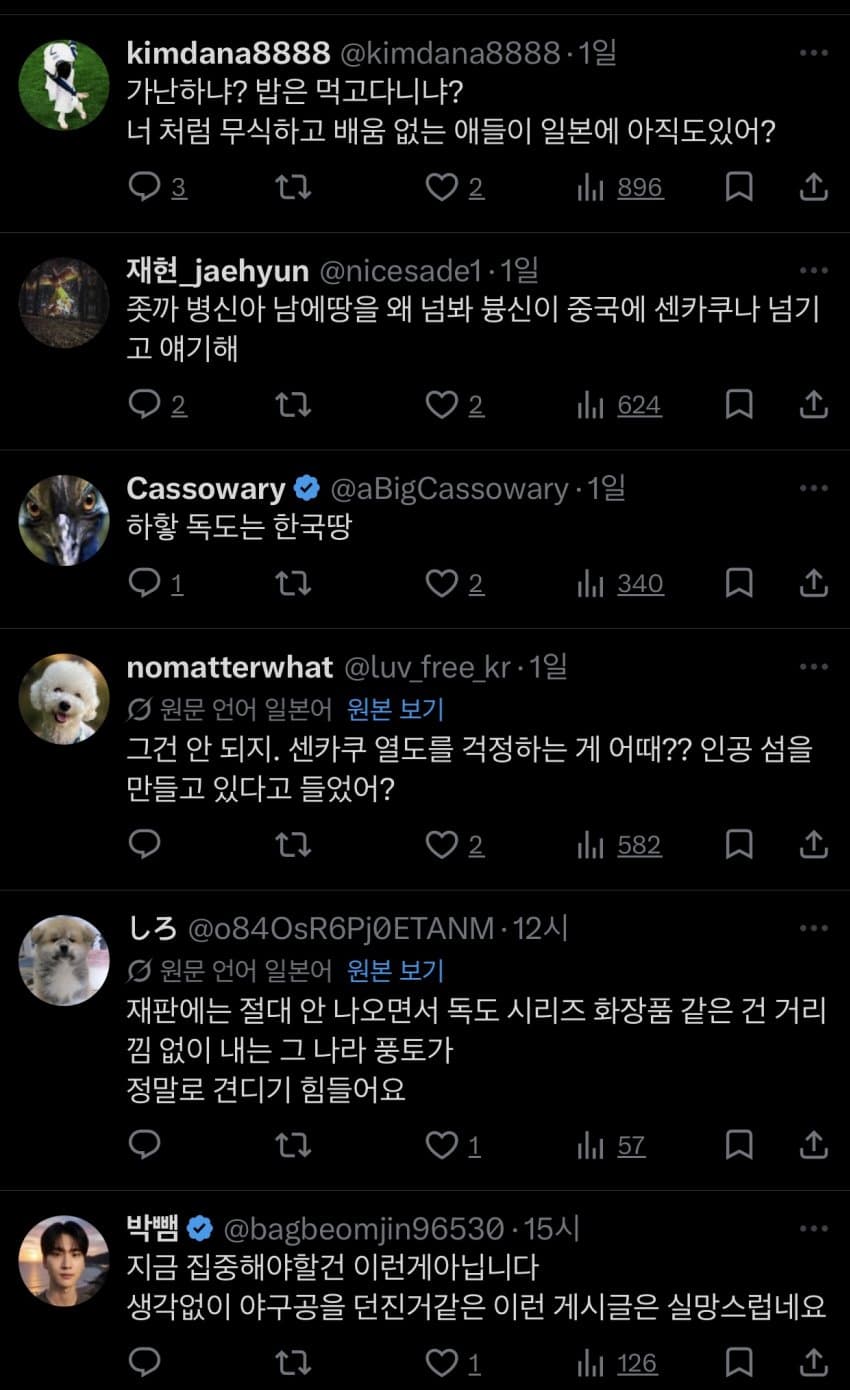Open kimdana8888's profile picture
This screenshot has width=850, height=1390.
64,85
